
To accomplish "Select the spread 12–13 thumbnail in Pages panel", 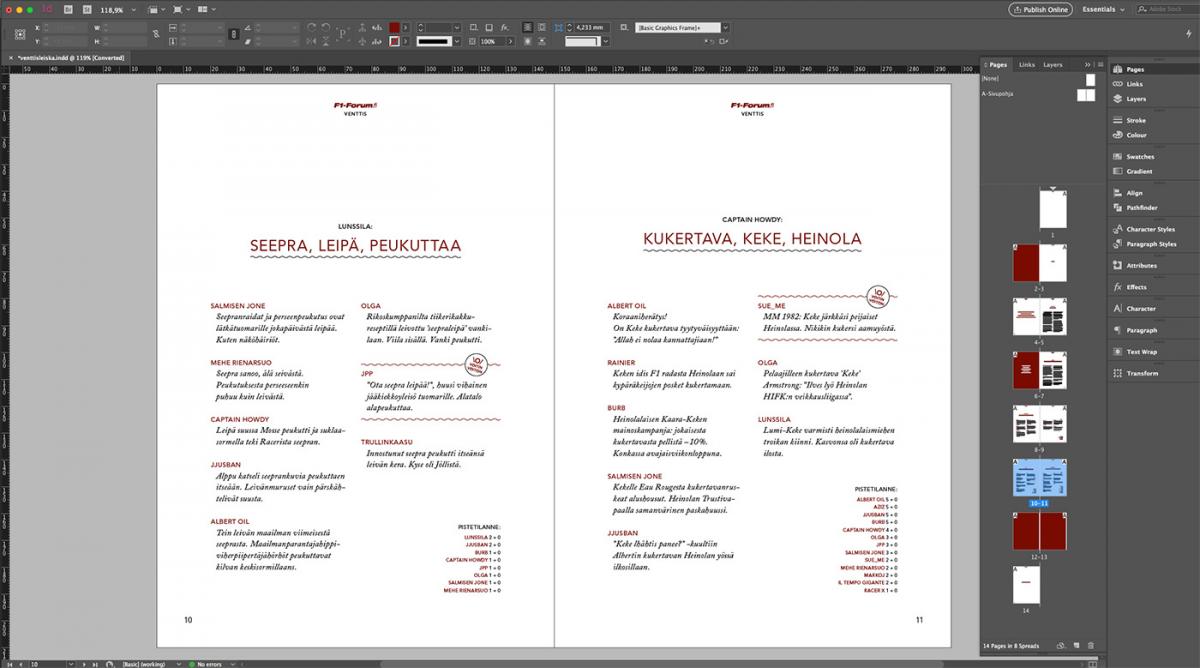I will (x=1040, y=531).
